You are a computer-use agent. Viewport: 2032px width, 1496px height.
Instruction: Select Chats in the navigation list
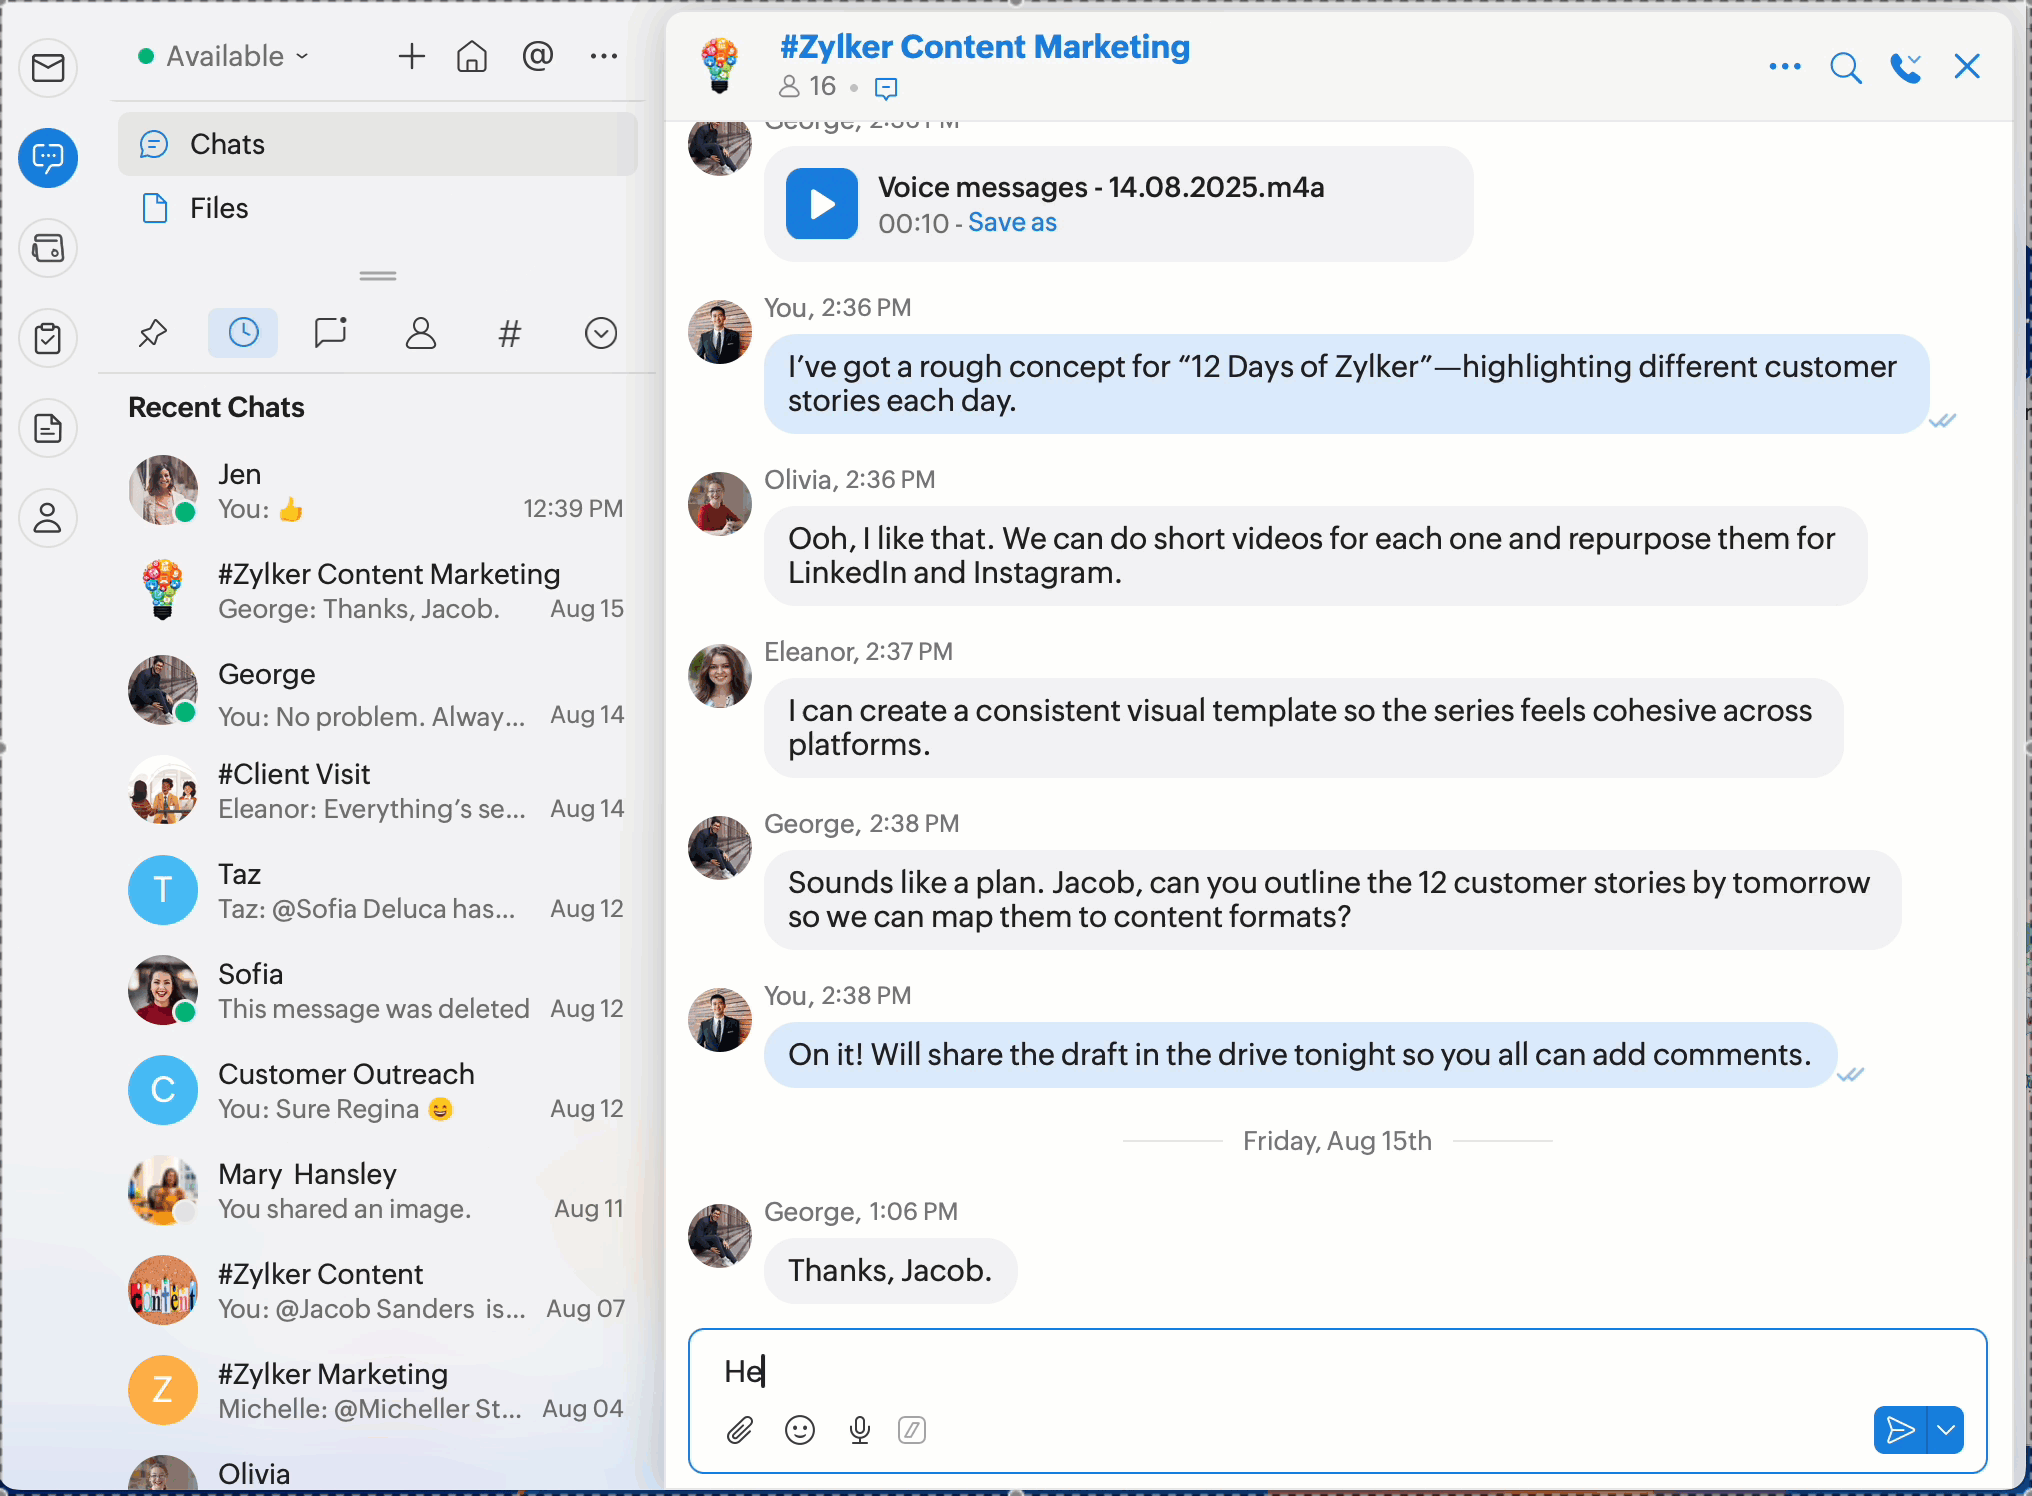[378, 144]
